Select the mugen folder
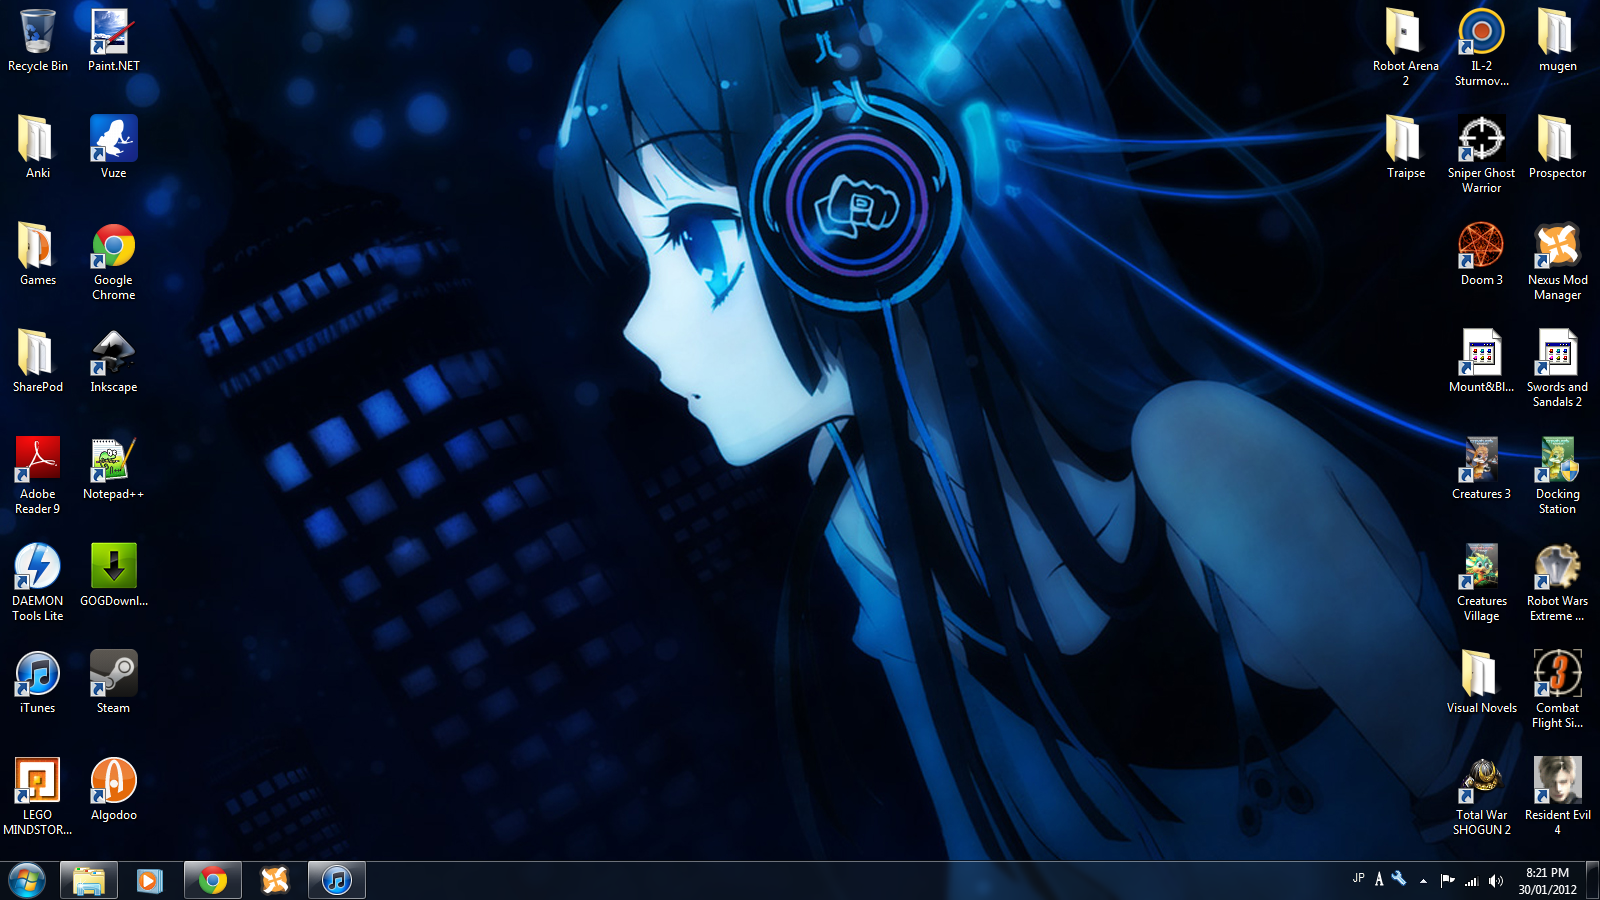The image size is (1600, 900). 1557,40
